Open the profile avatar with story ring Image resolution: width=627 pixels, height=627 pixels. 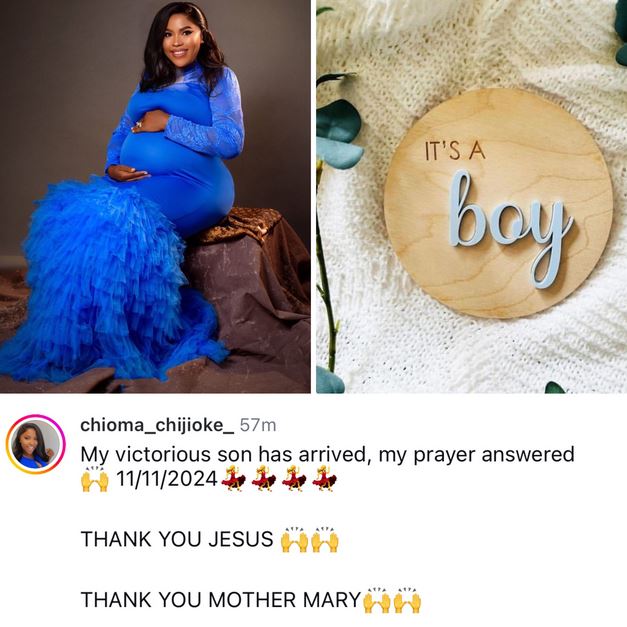tap(36, 444)
